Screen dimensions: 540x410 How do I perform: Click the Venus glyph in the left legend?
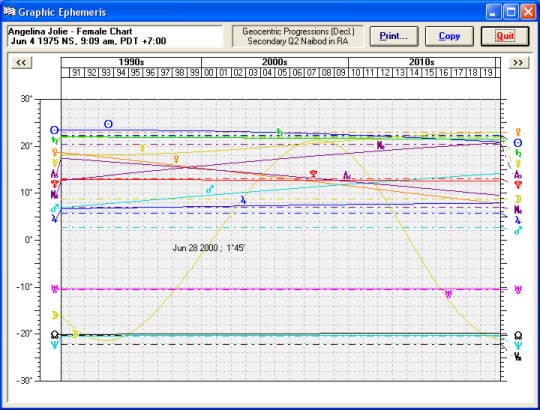(x=54, y=152)
